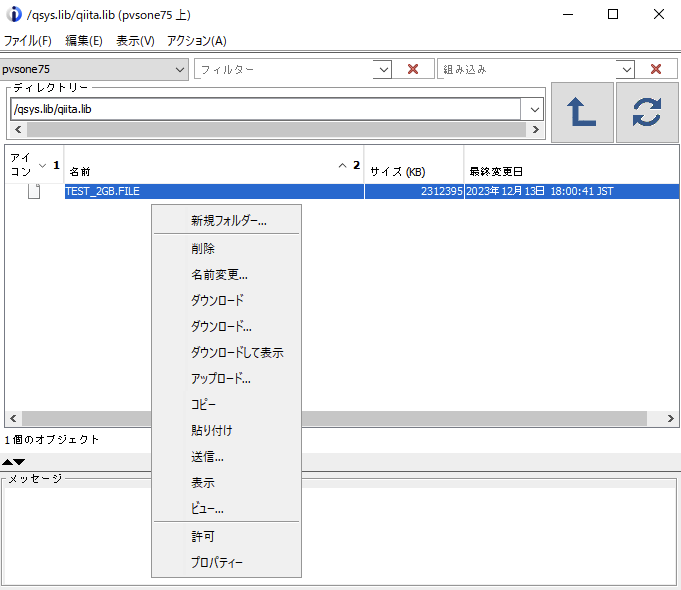Clear the include field with red X
The height and width of the screenshot is (590, 681).
tap(656, 69)
